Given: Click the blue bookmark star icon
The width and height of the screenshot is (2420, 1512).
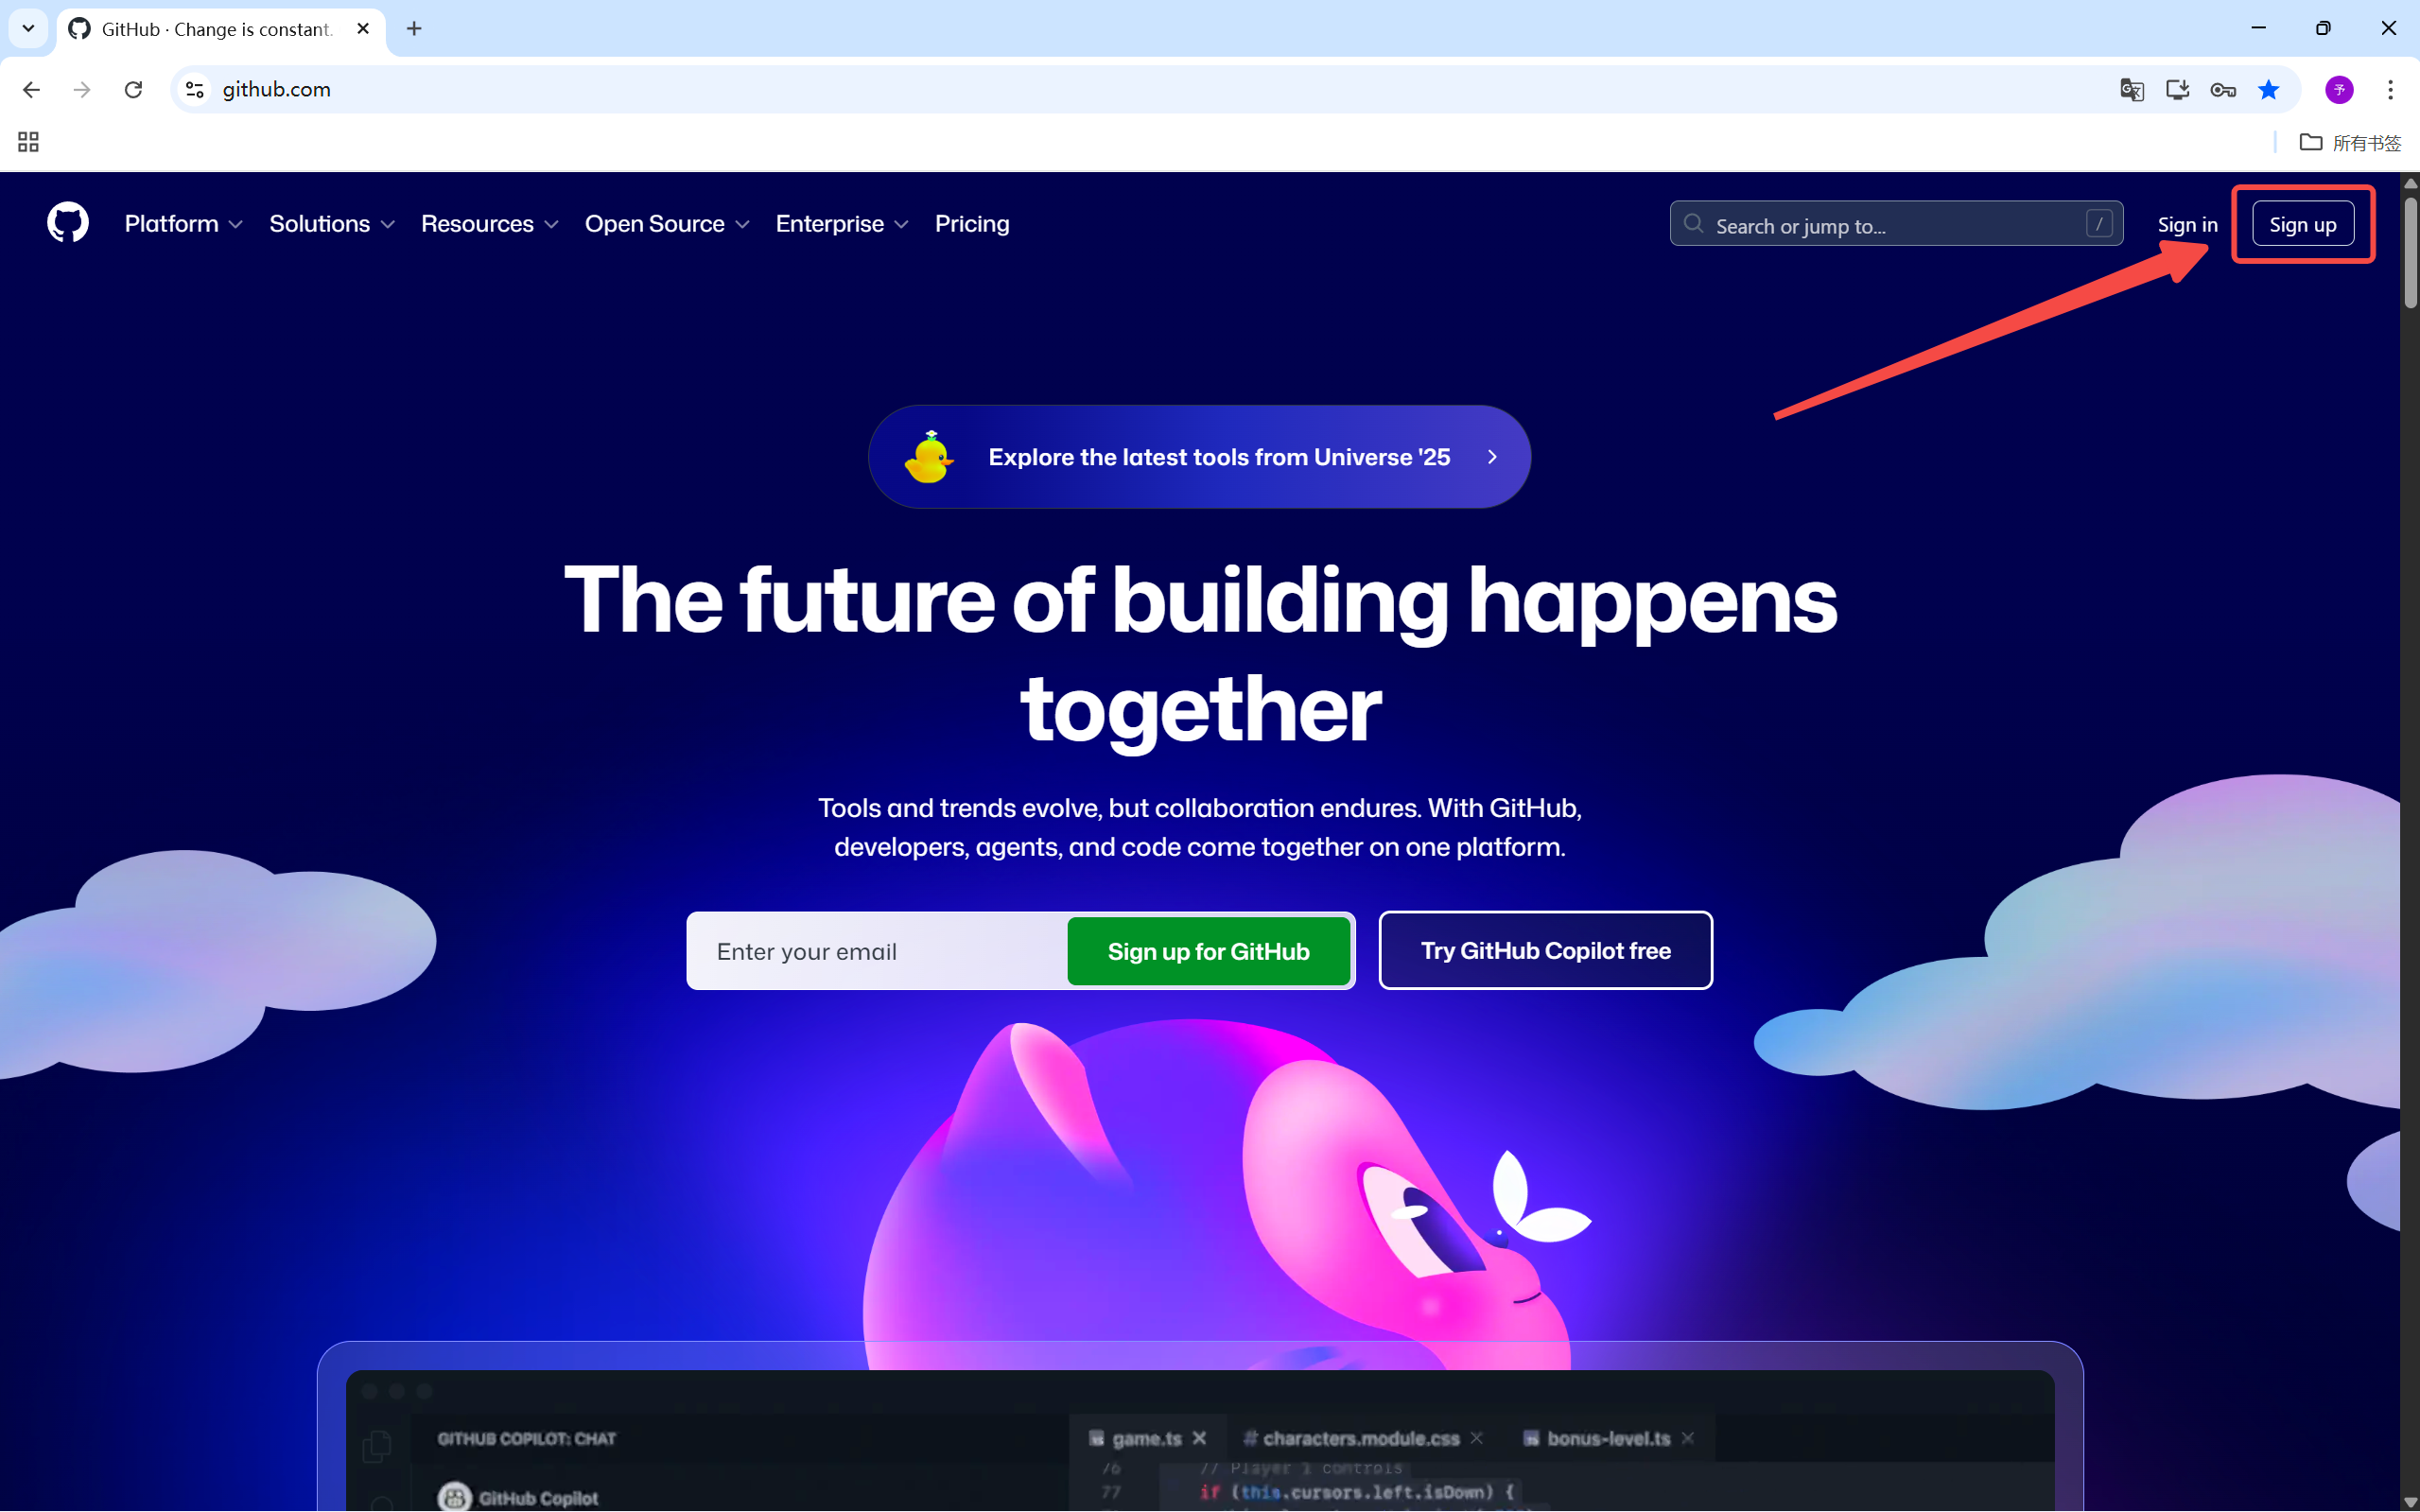Looking at the screenshot, I should click(2269, 90).
